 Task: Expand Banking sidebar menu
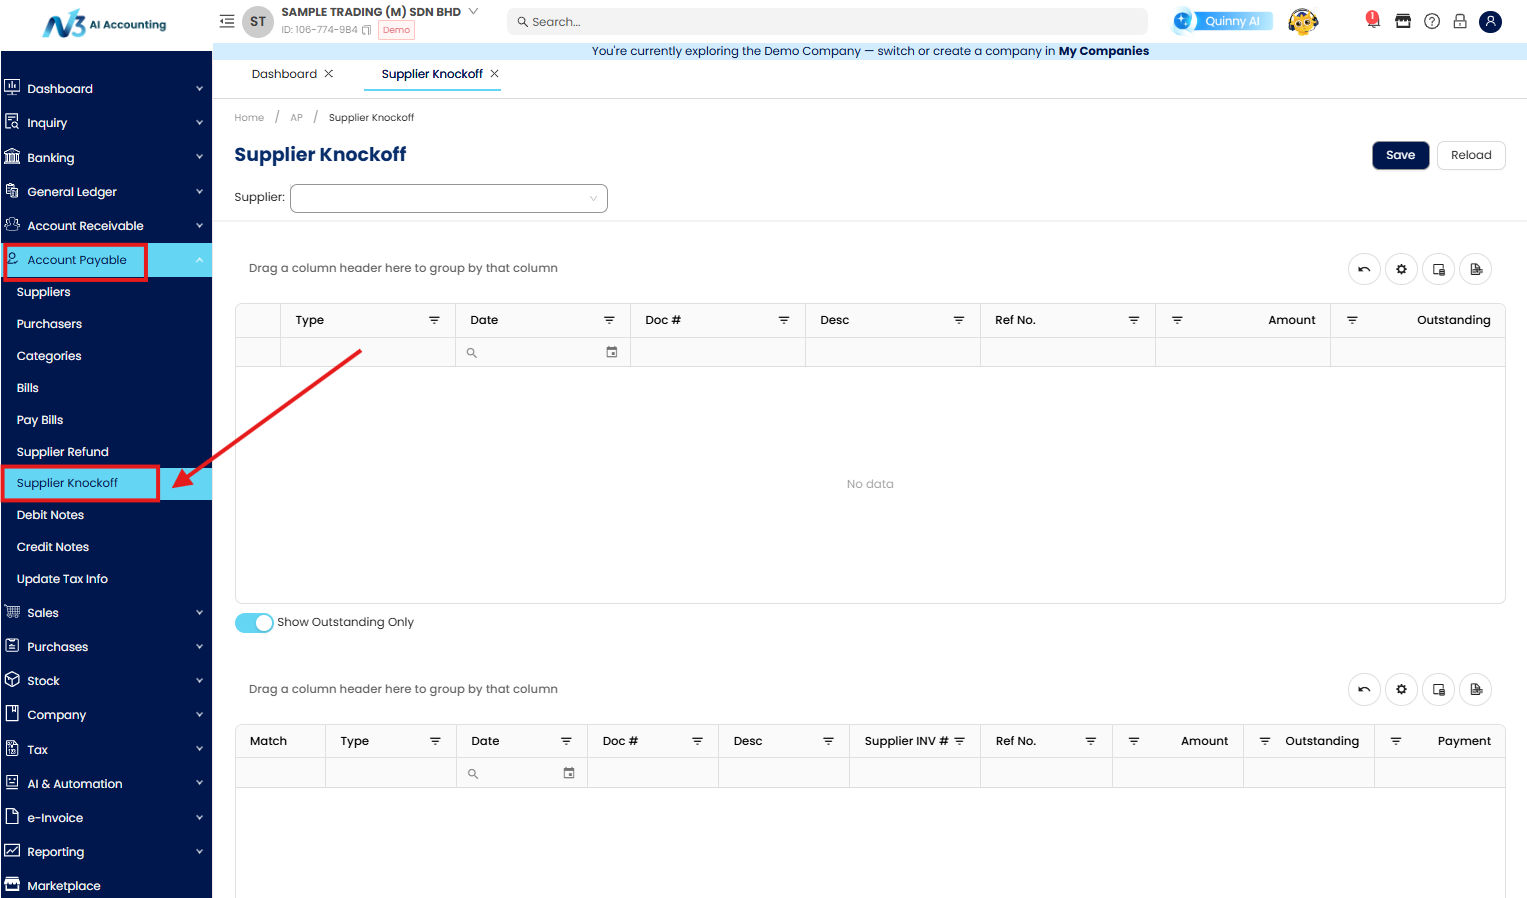[106, 158]
